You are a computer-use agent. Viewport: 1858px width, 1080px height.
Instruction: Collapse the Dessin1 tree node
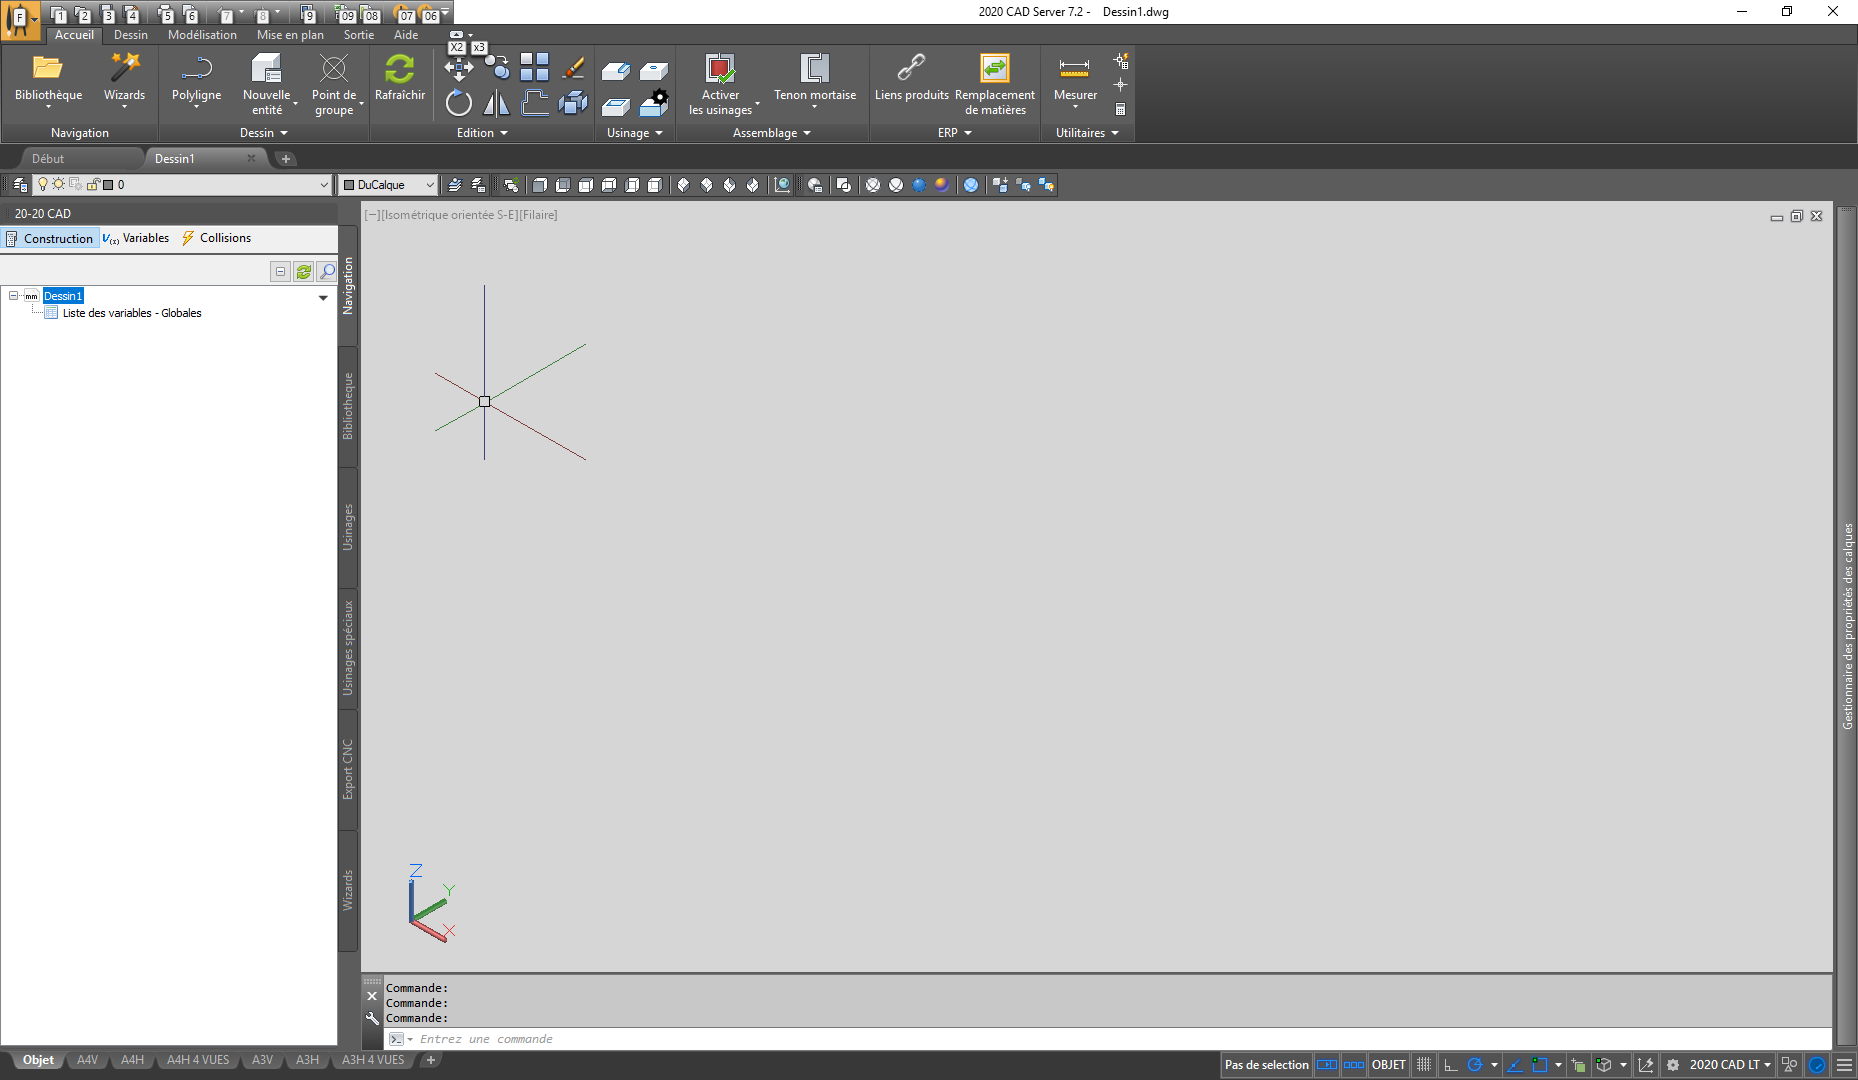(x=14, y=296)
